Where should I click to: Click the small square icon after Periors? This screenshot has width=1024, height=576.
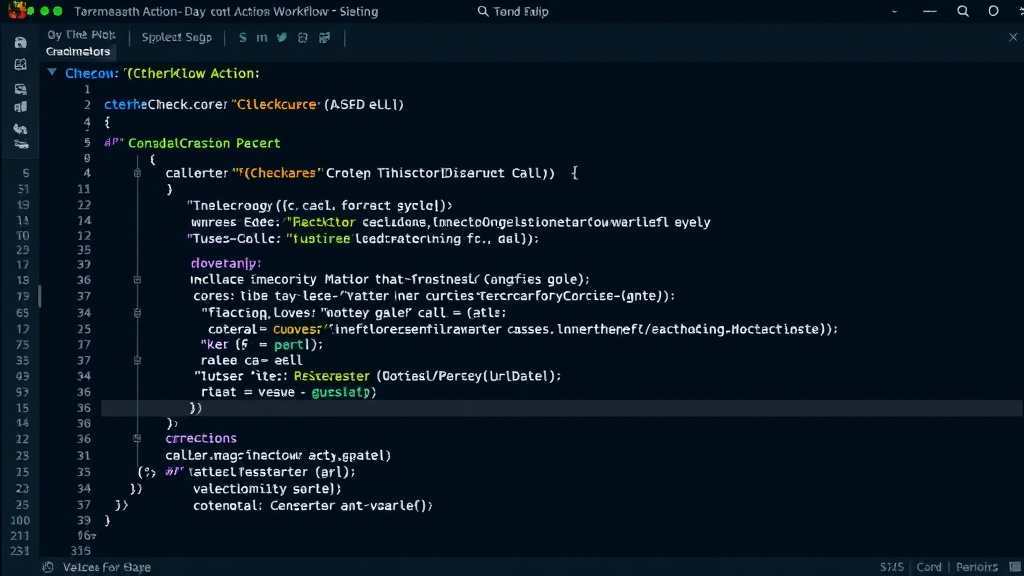point(1015,567)
